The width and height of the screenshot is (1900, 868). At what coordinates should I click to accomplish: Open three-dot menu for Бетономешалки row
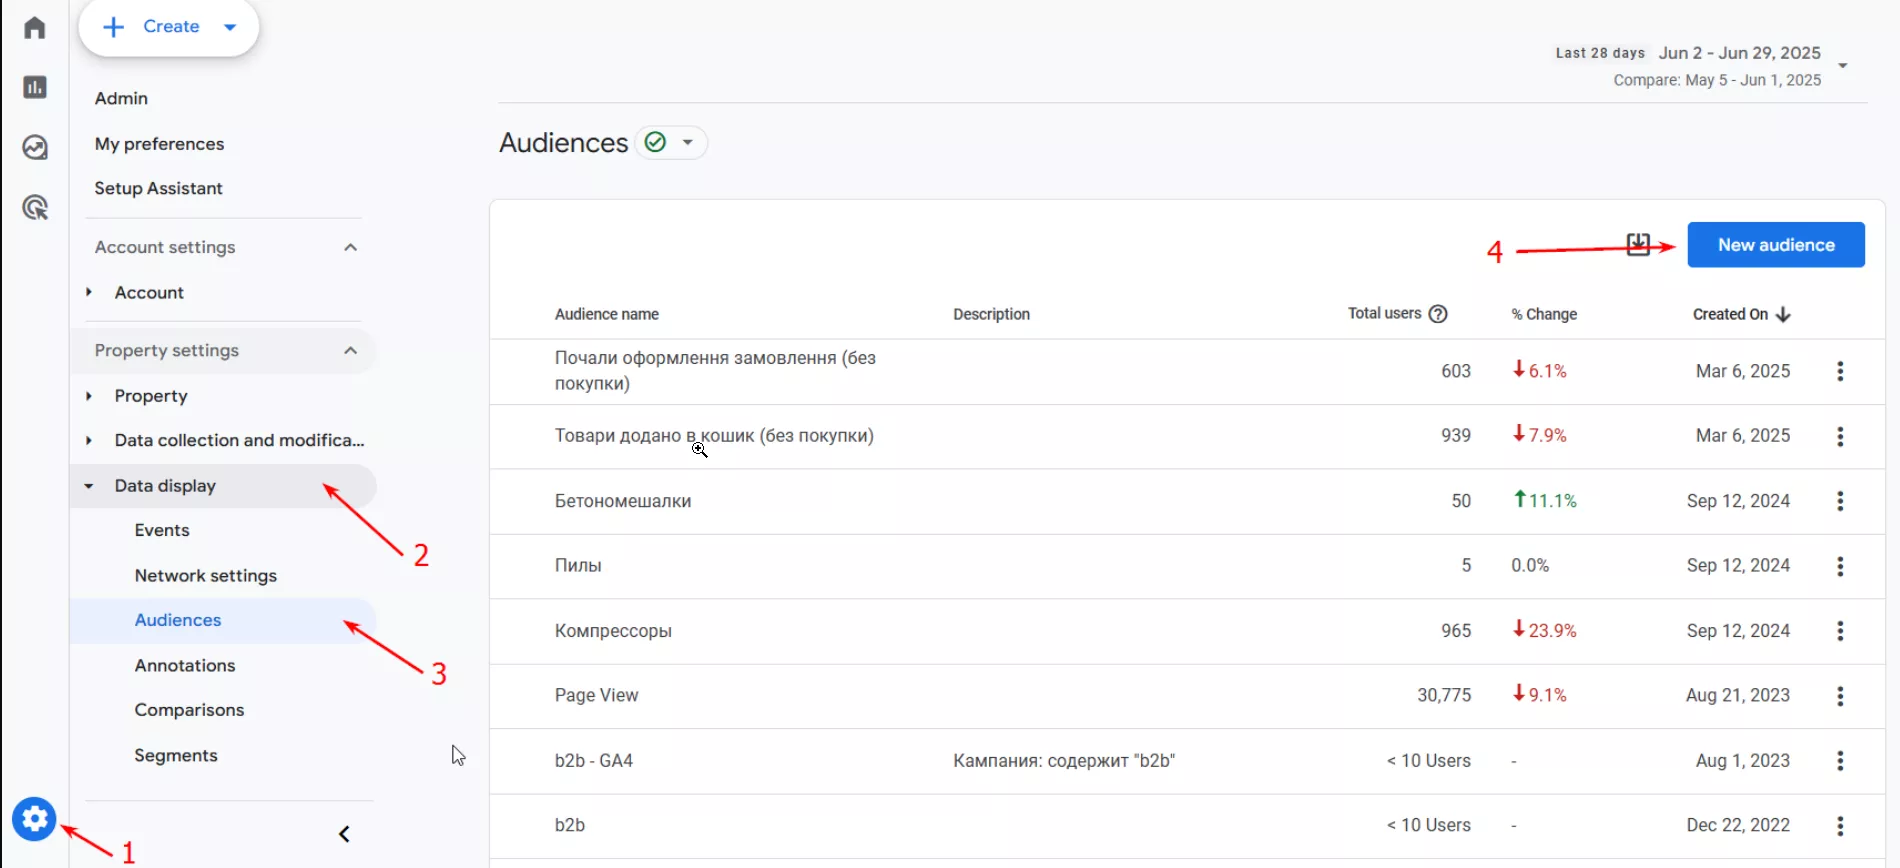(1840, 501)
